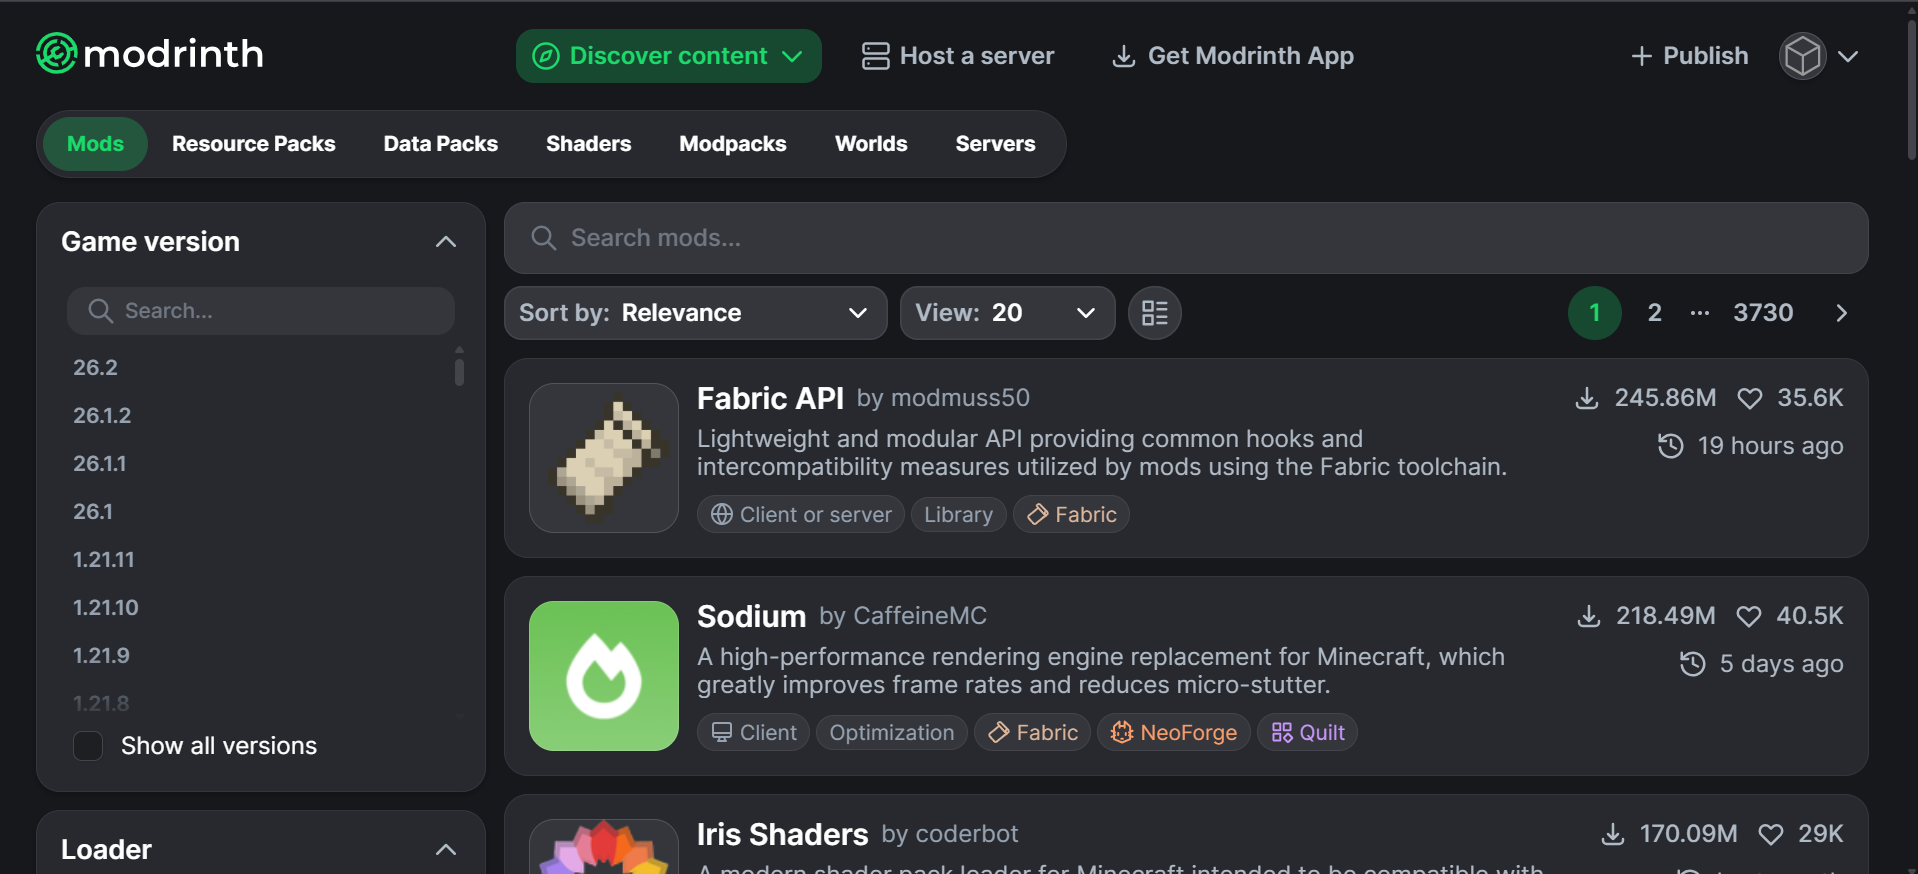Enable Show all versions checkbox
Viewport: 1918px width, 874px height.
point(88,746)
